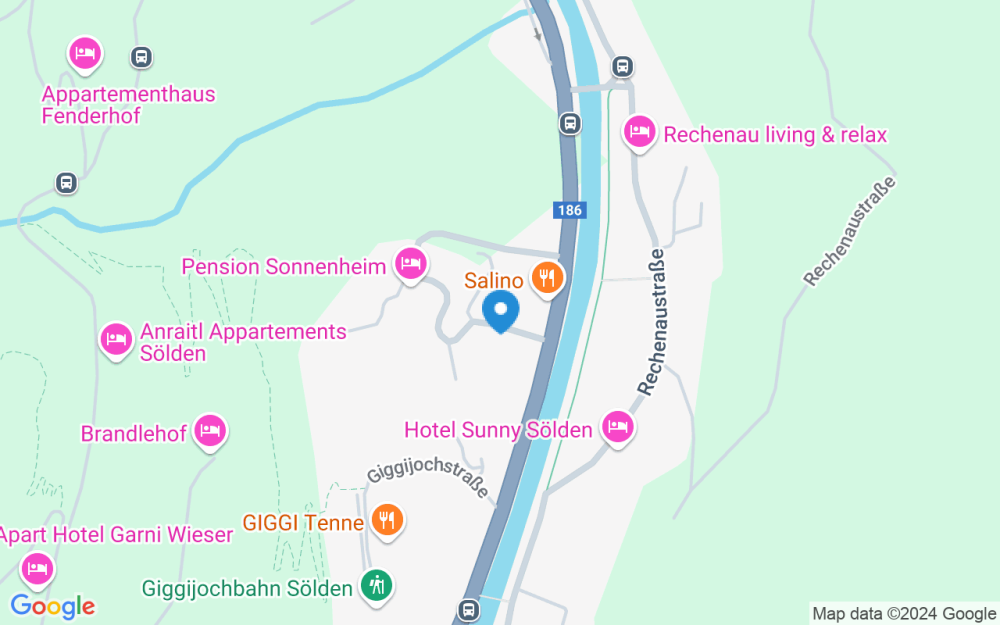Select the Rechenau living & relax hotel pin
Viewport: 1000px width, 625px height.
(x=640, y=133)
